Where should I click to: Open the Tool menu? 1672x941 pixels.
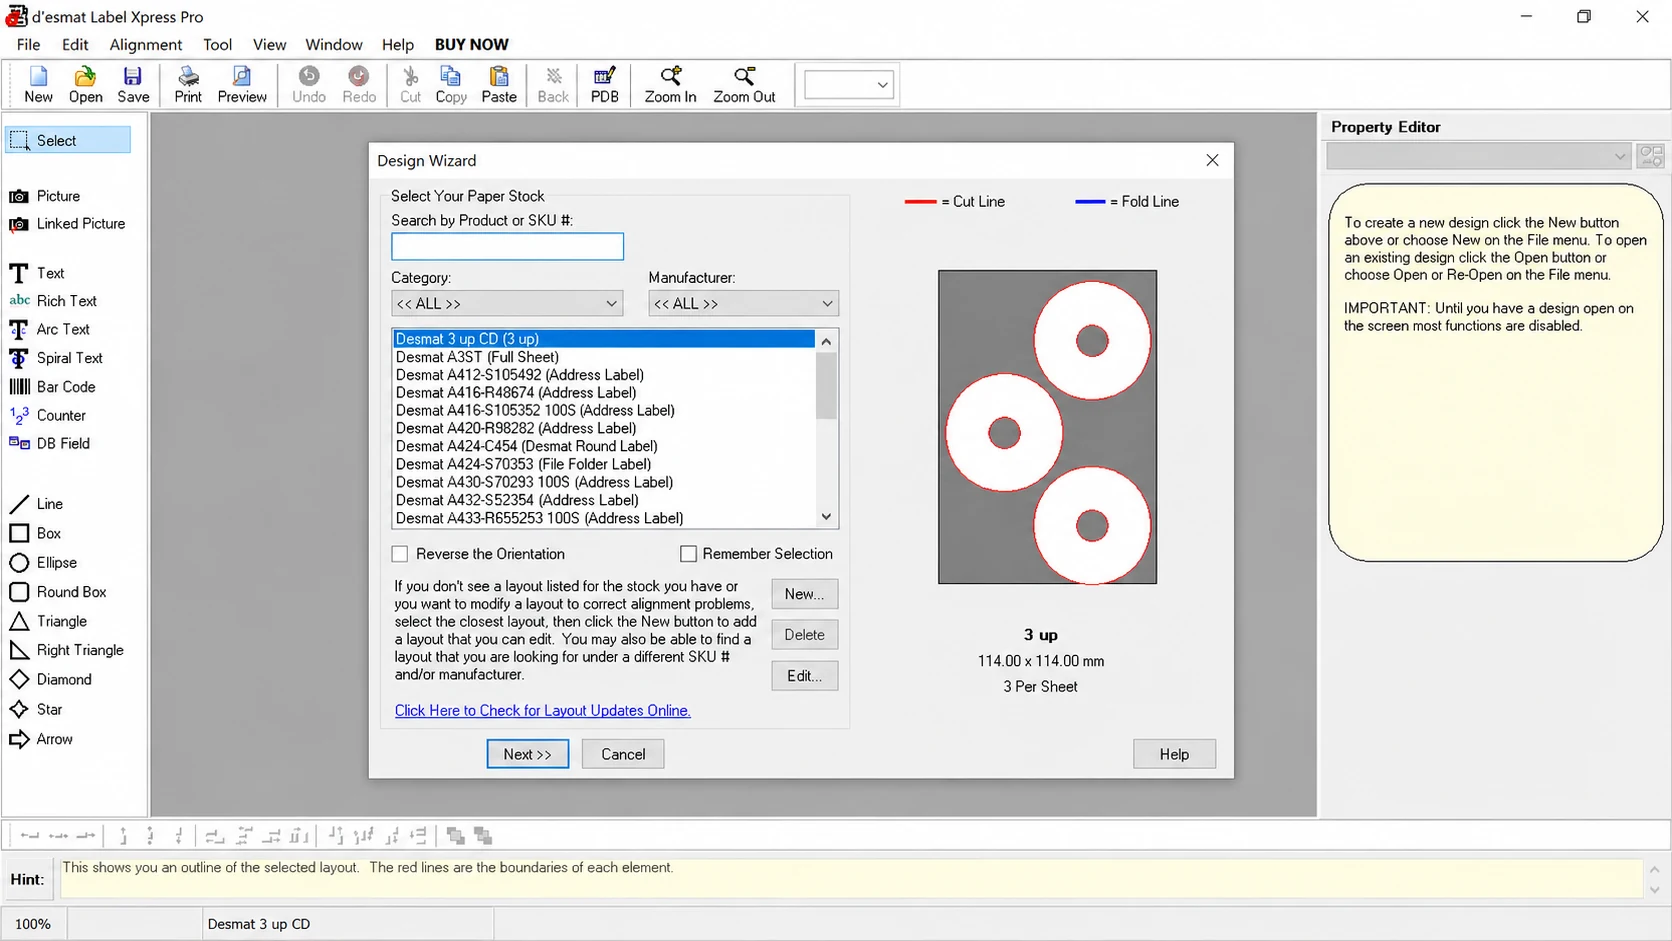click(x=217, y=44)
